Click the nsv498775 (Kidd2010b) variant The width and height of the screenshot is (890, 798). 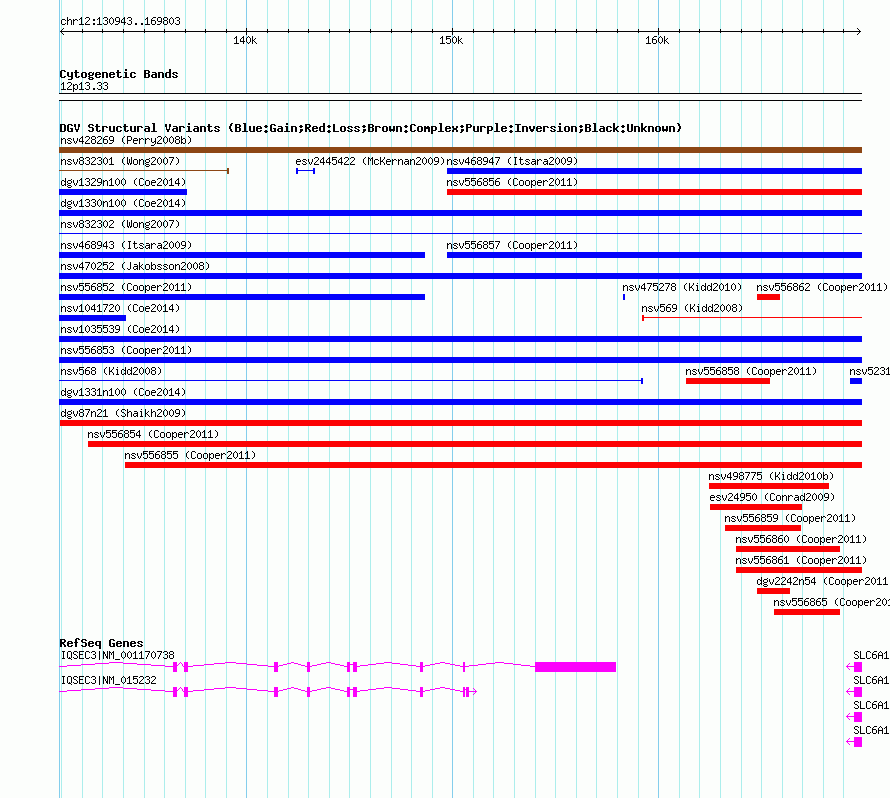769,486
